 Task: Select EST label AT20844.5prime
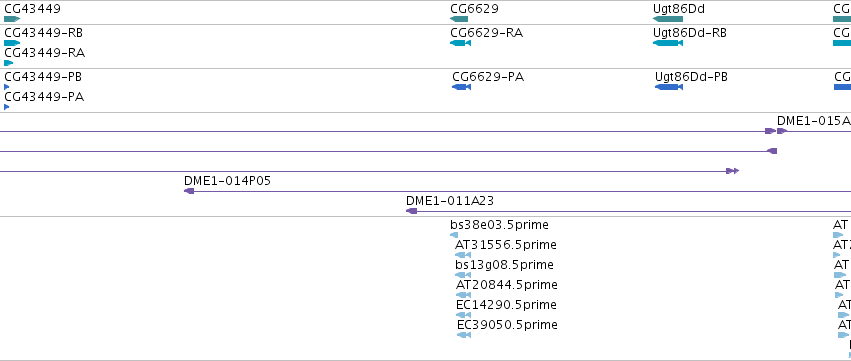pyautogui.click(x=507, y=285)
